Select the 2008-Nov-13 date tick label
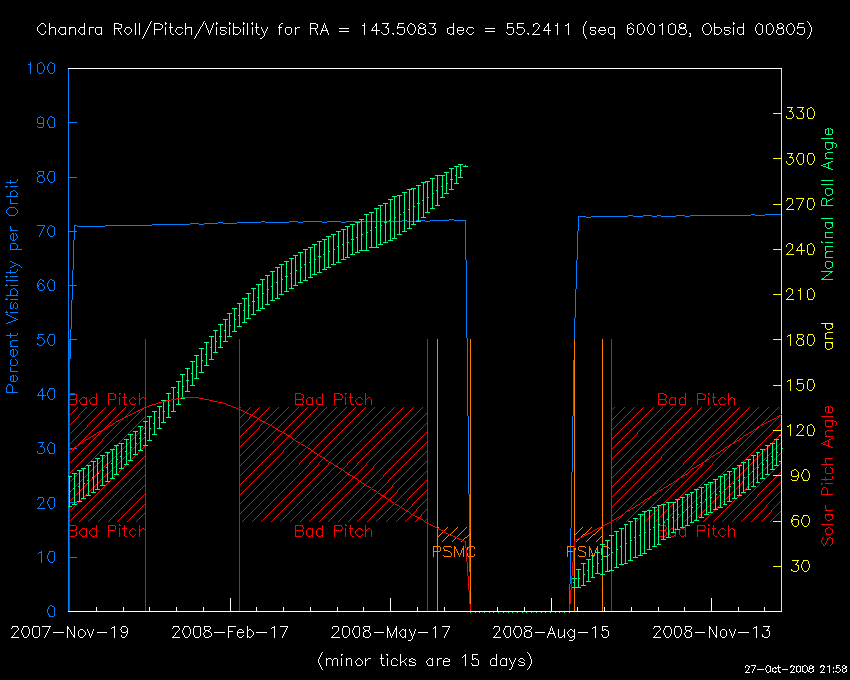This screenshot has width=850, height=680. coord(709,632)
